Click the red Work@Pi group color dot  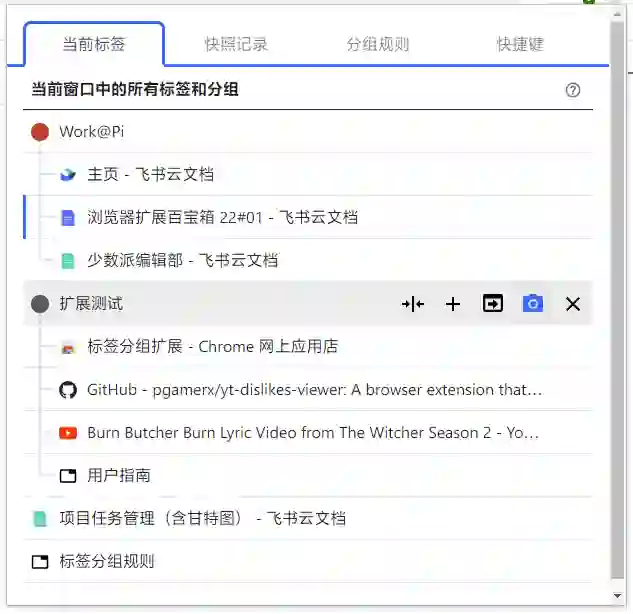(40, 132)
